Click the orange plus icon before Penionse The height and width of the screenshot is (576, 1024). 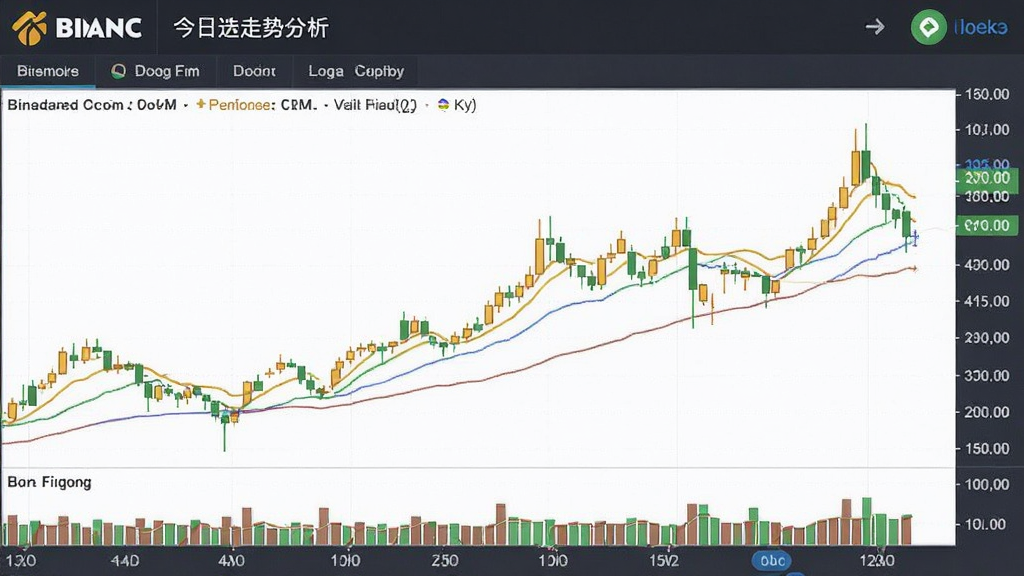click(200, 104)
